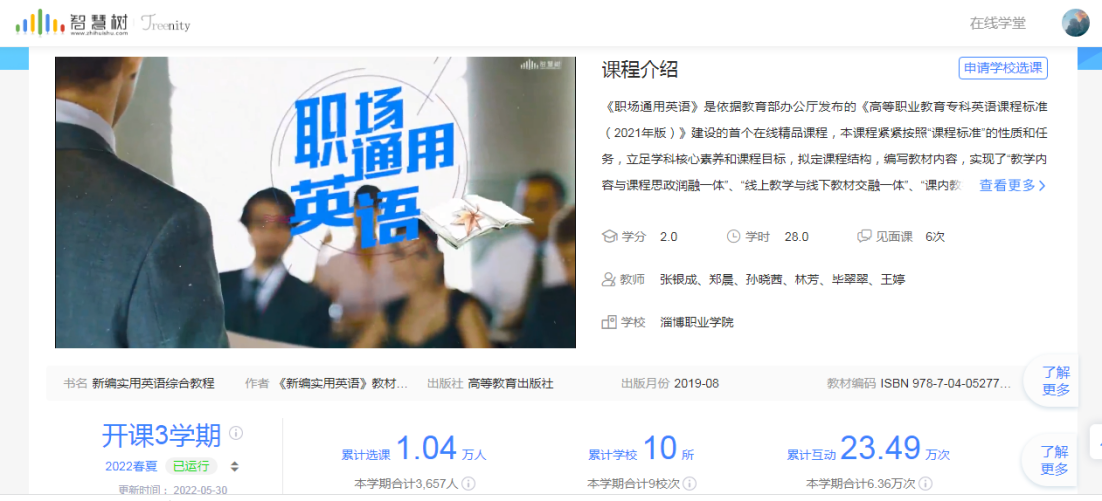Click the Treenity header link
1102x501 pixels.
click(165, 24)
